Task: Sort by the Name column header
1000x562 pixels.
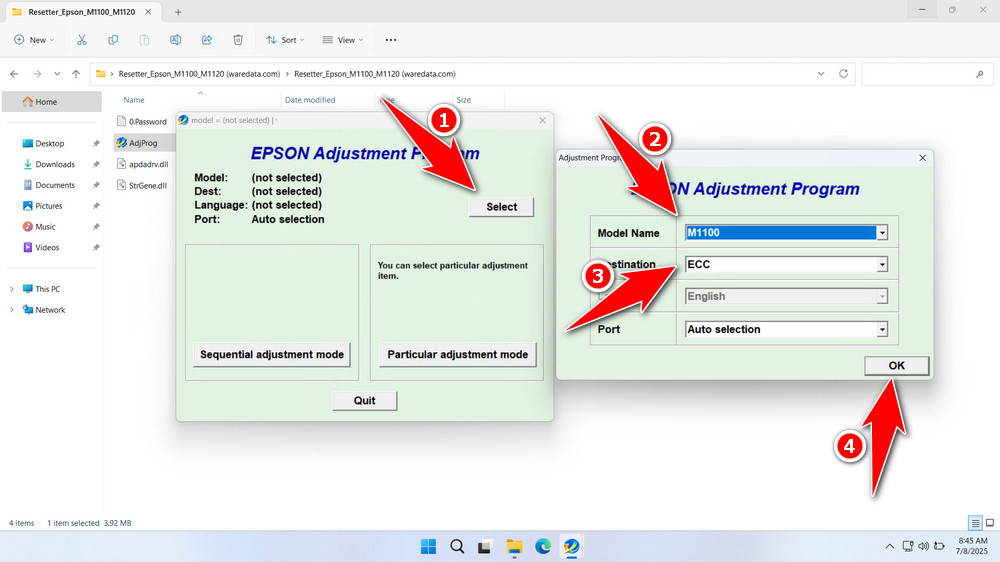Action: point(134,100)
